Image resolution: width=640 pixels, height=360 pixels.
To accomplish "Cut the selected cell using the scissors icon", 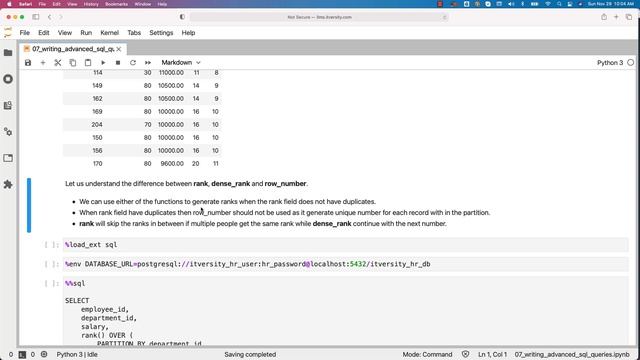I will click(x=58, y=63).
